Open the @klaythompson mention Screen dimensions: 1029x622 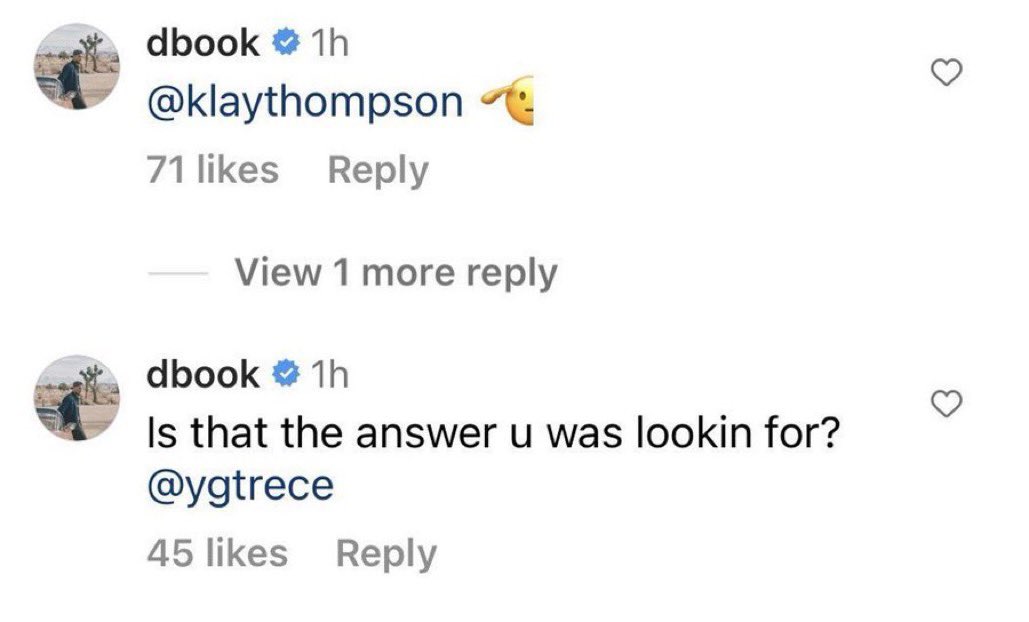[x=305, y=103]
